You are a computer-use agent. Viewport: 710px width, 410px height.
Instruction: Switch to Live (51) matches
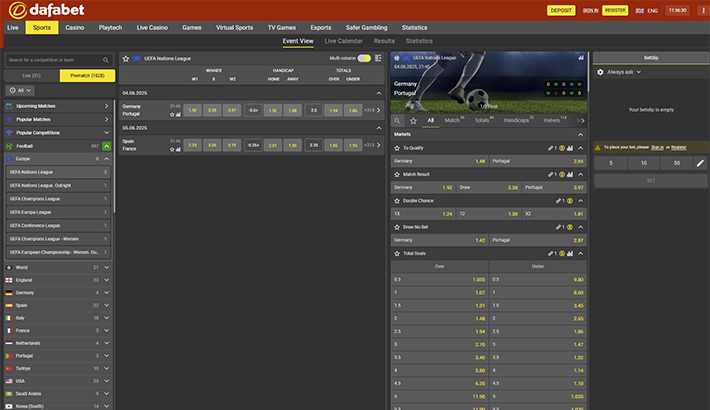pos(32,76)
